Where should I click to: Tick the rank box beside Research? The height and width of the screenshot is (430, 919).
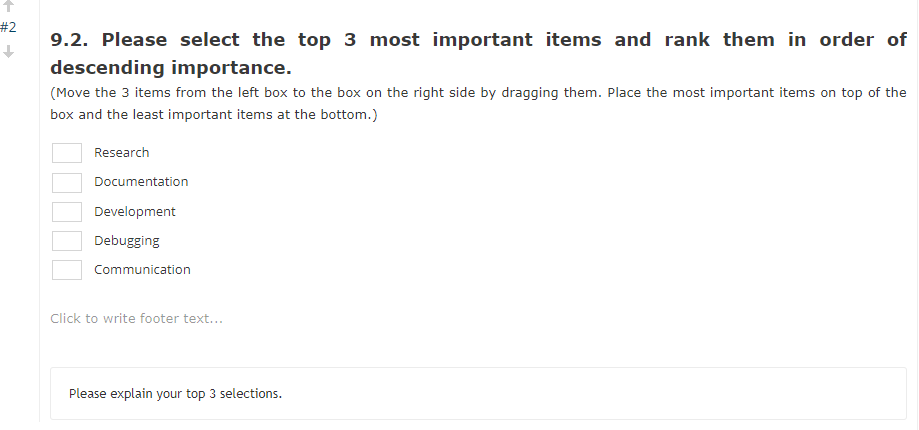coord(67,153)
